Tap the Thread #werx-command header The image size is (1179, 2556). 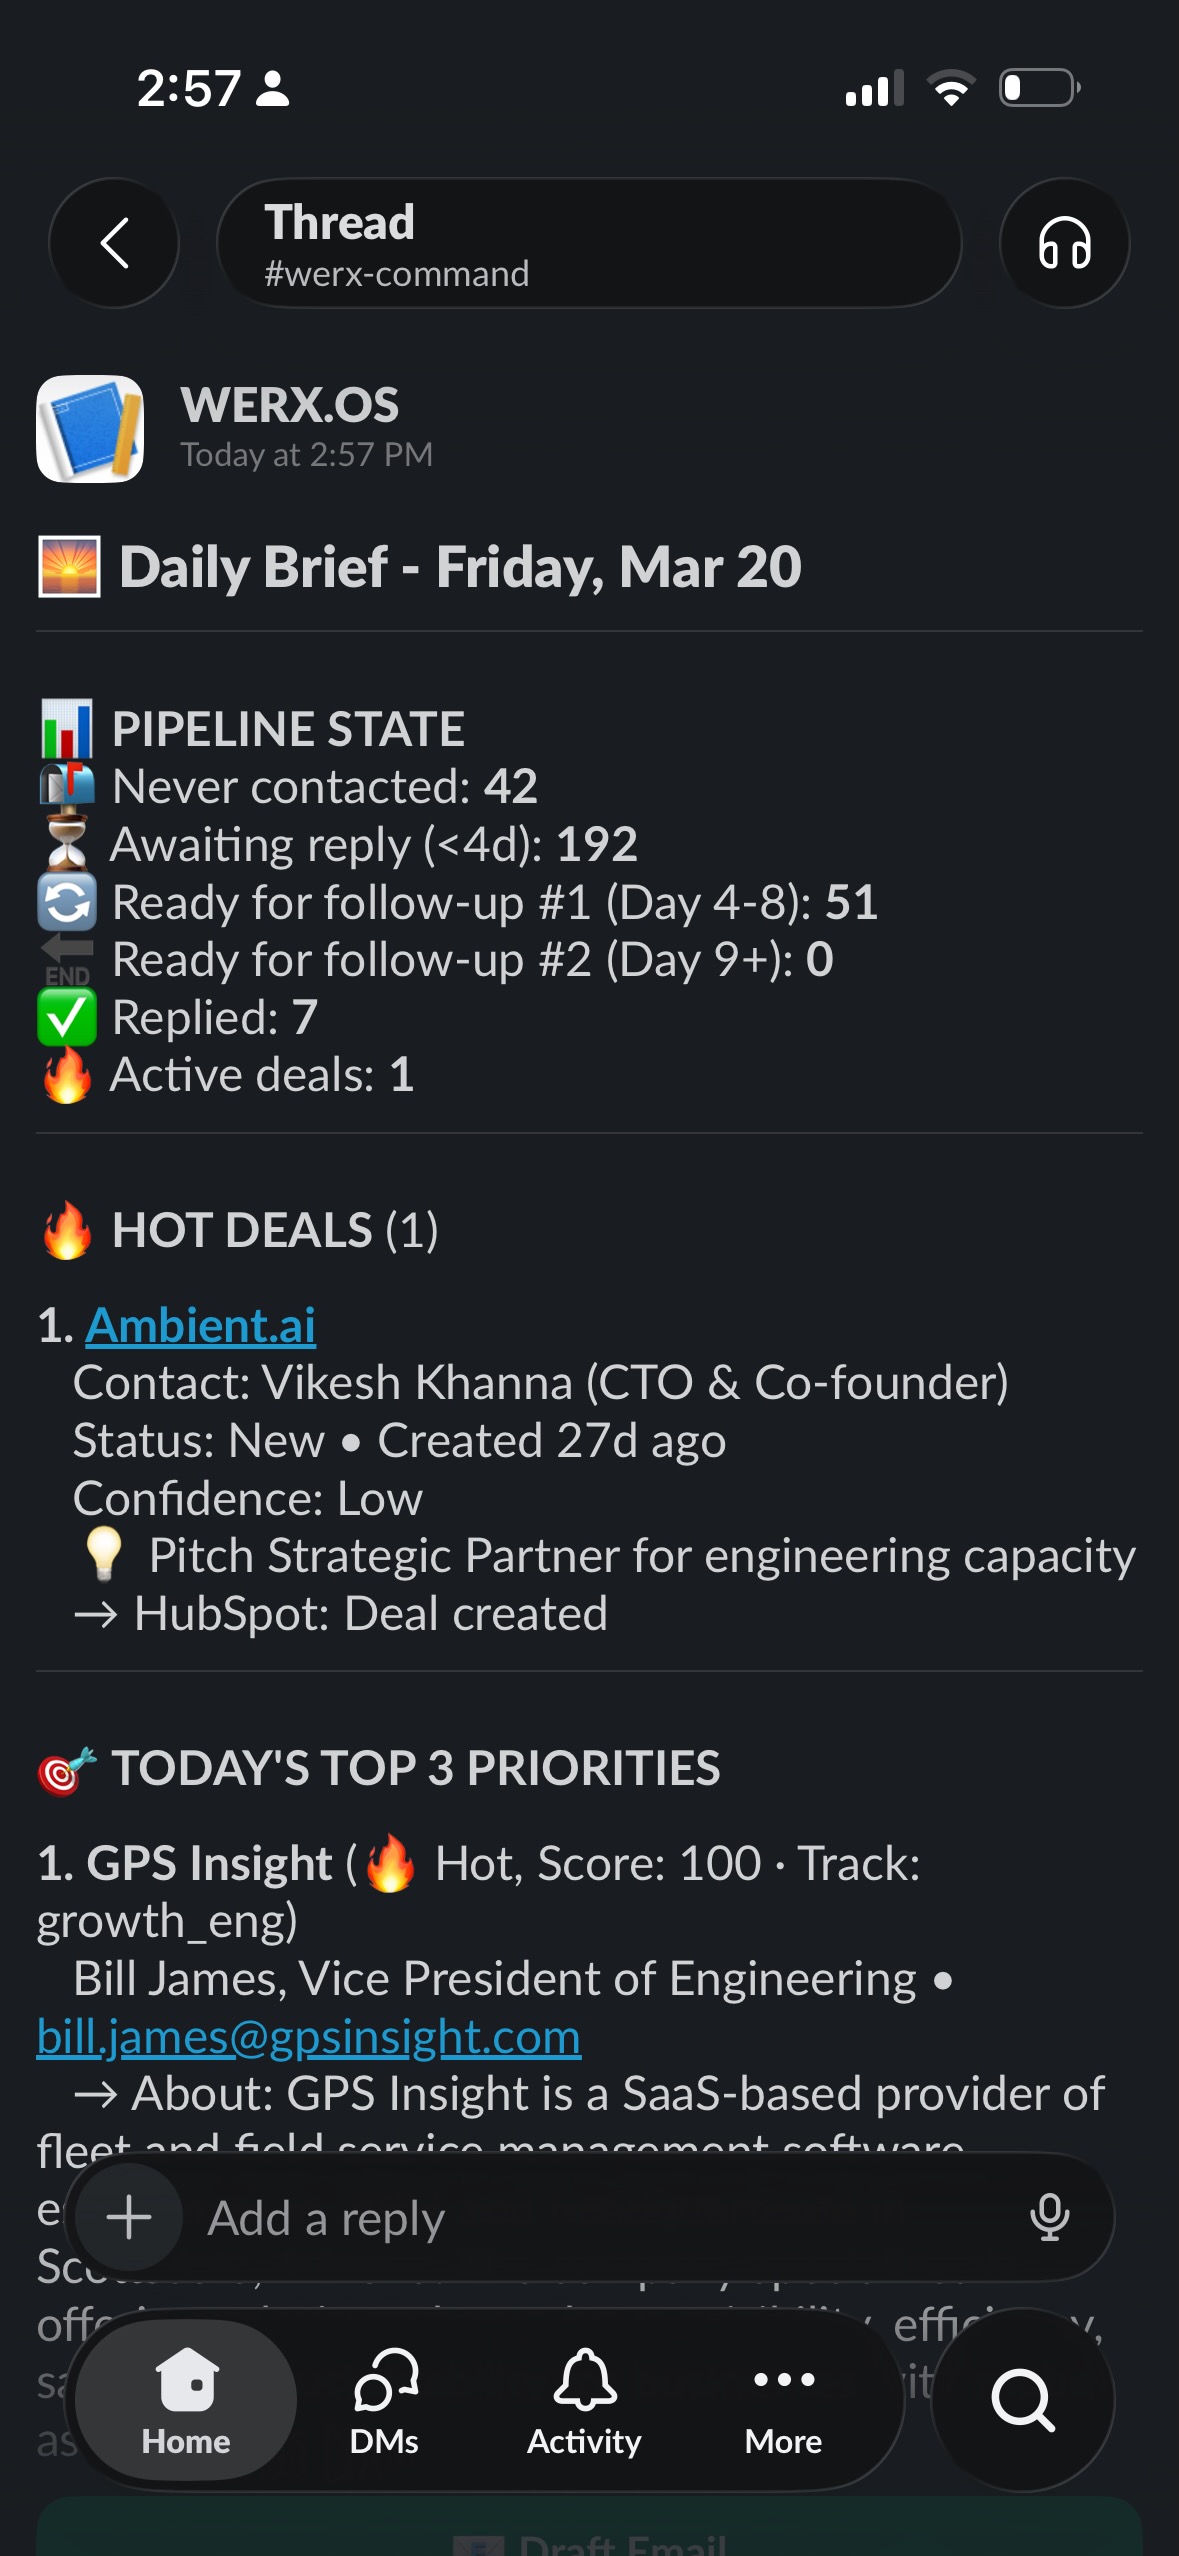(588, 243)
